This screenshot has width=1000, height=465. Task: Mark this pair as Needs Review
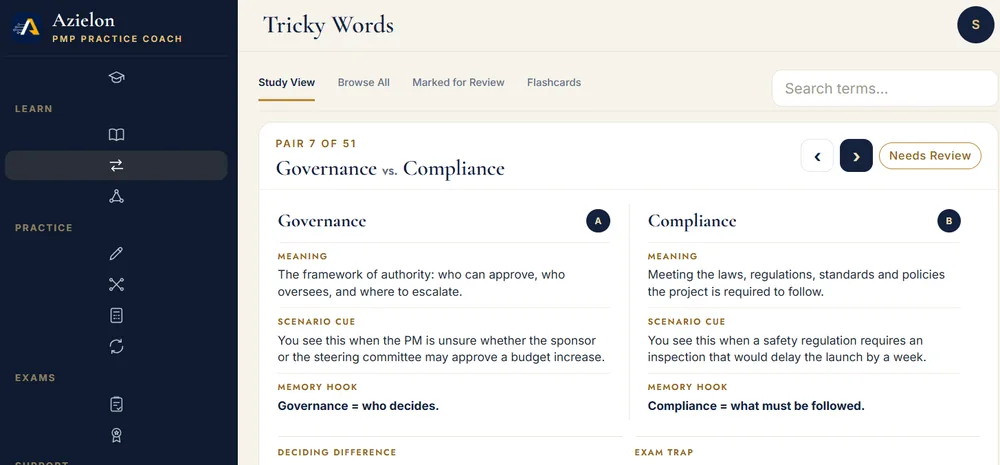point(930,156)
